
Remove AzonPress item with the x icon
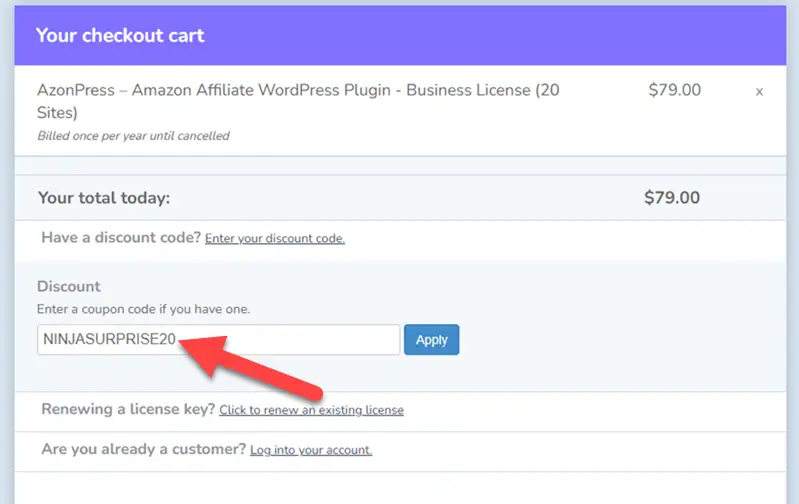(759, 92)
